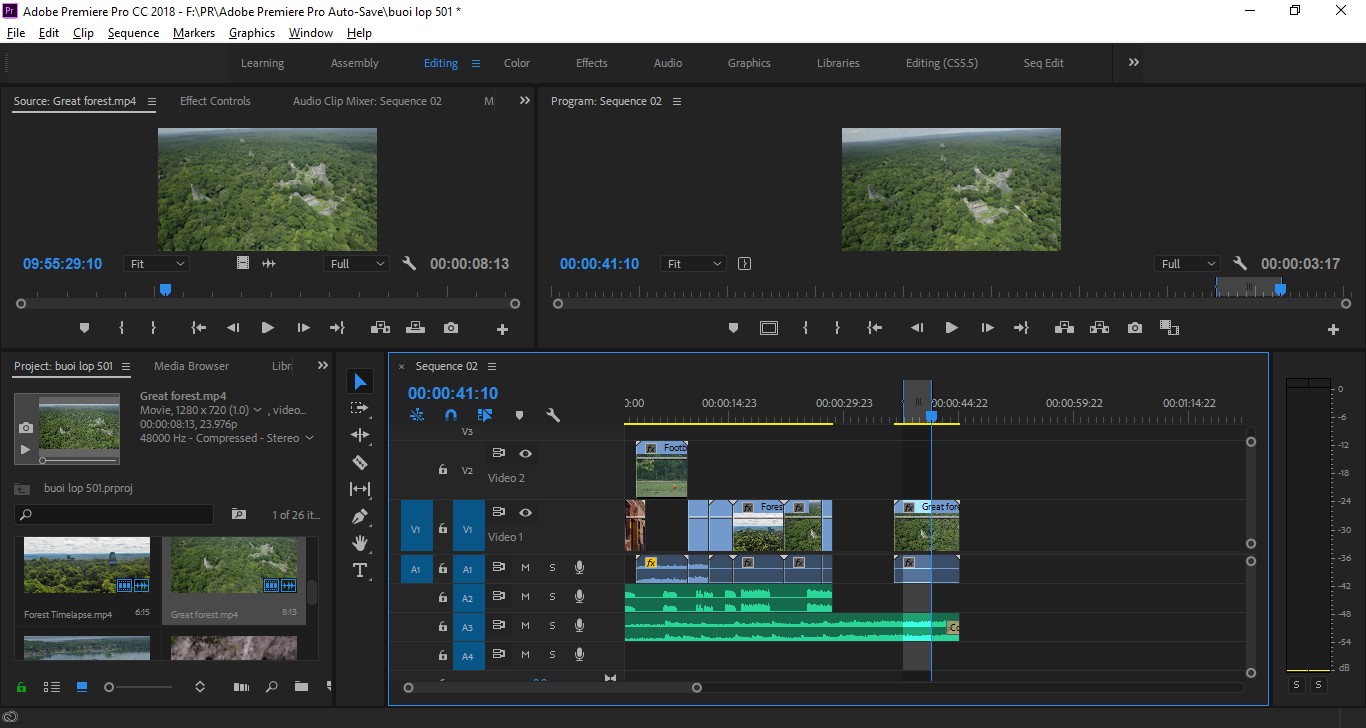1366x728 pixels.
Task: Select the Razor tool
Action: pyautogui.click(x=360, y=462)
